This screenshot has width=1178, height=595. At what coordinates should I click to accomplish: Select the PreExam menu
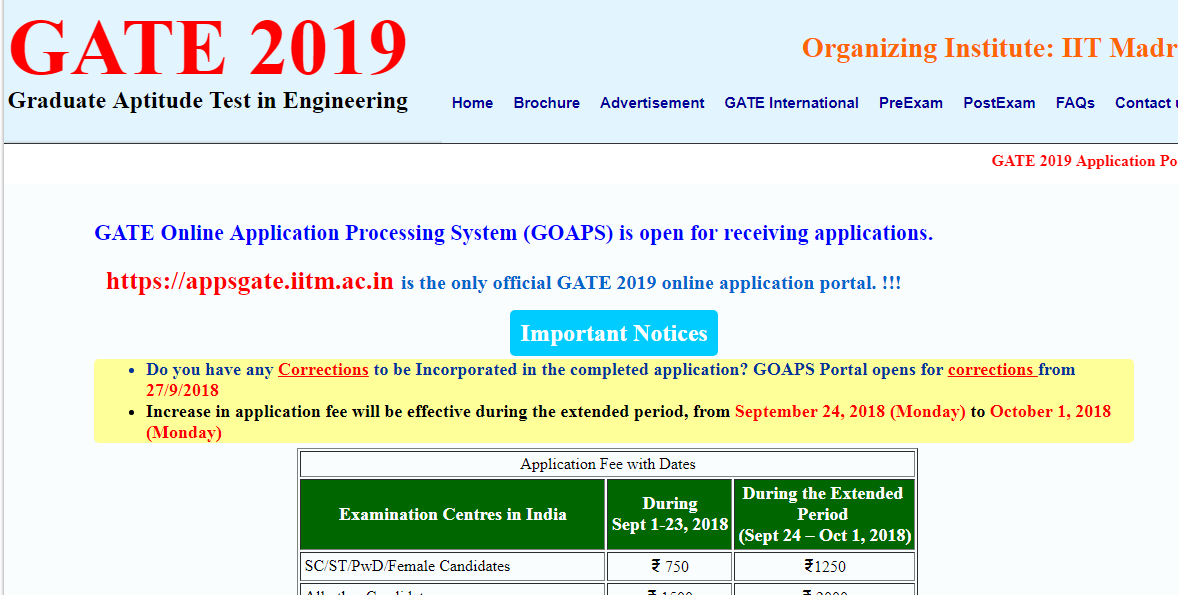coord(911,103)
